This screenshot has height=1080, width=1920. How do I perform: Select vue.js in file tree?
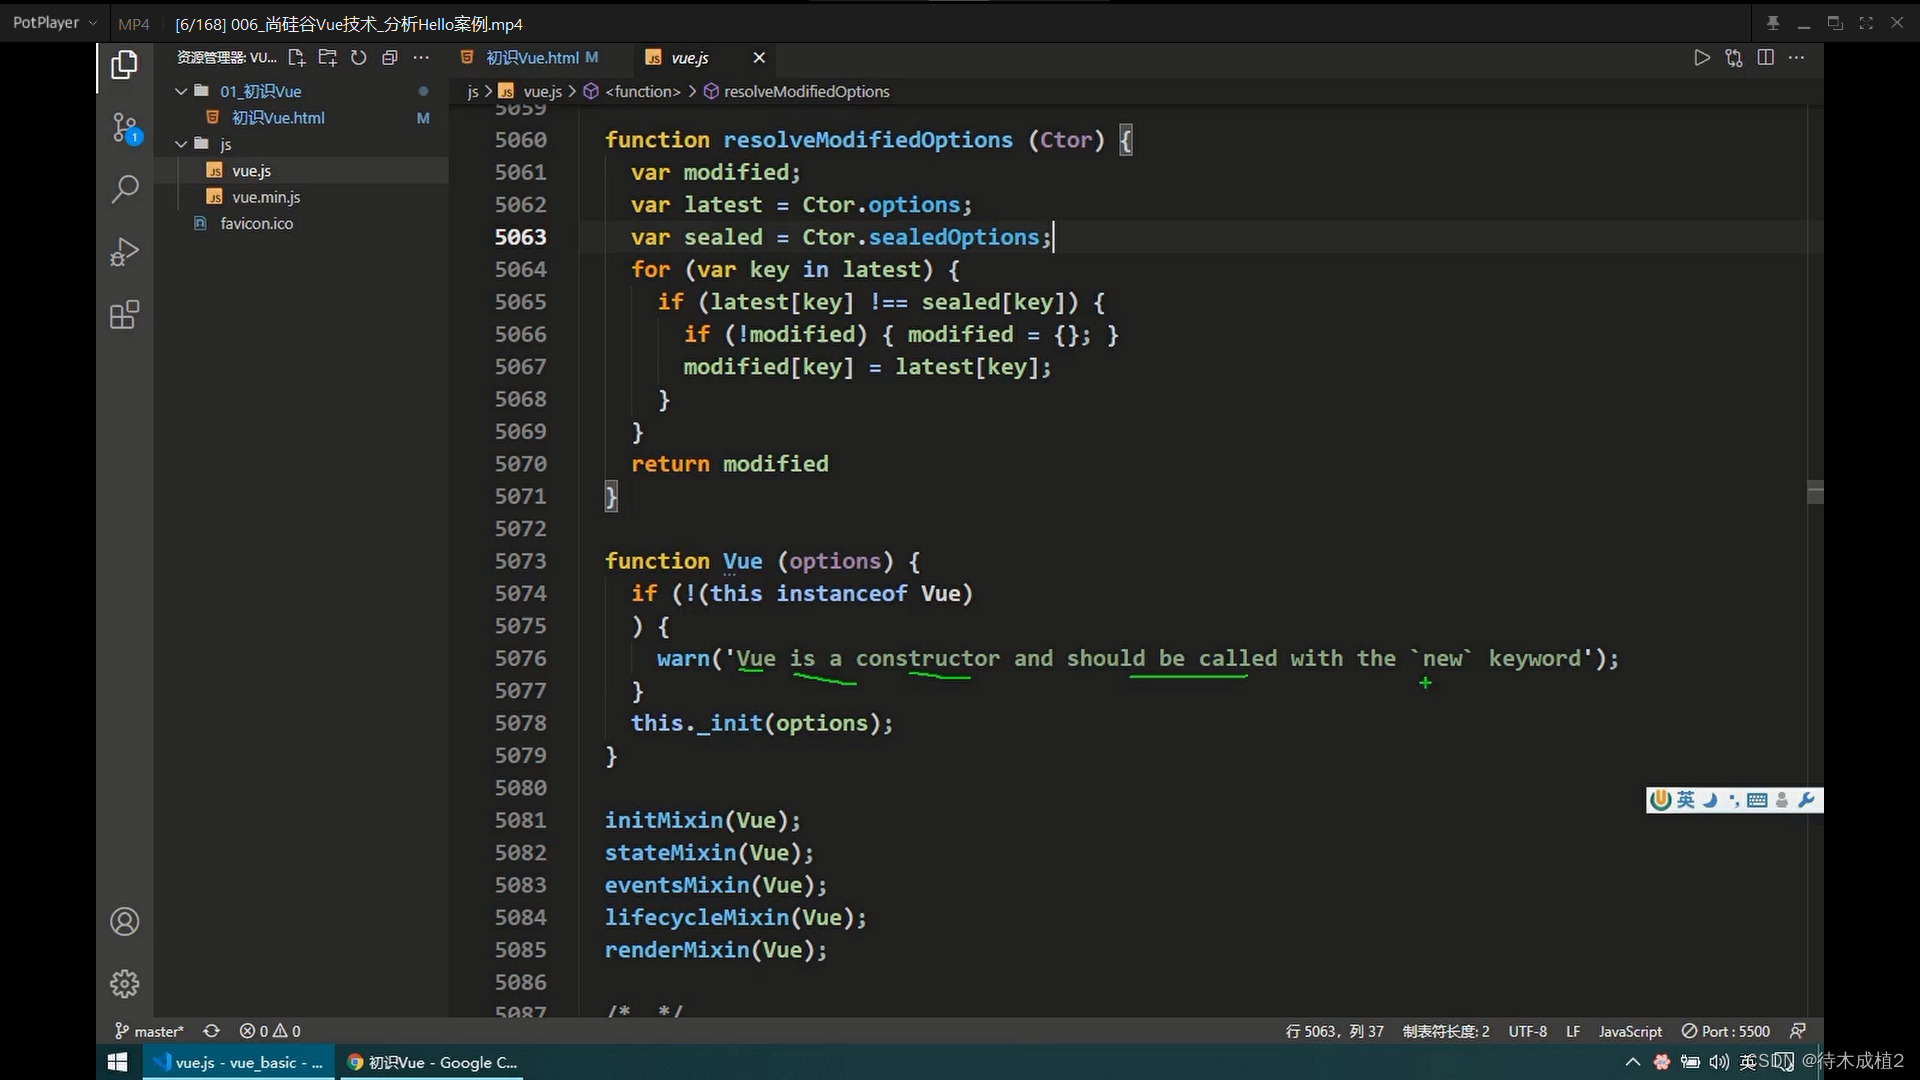click(x=252, y=171)
